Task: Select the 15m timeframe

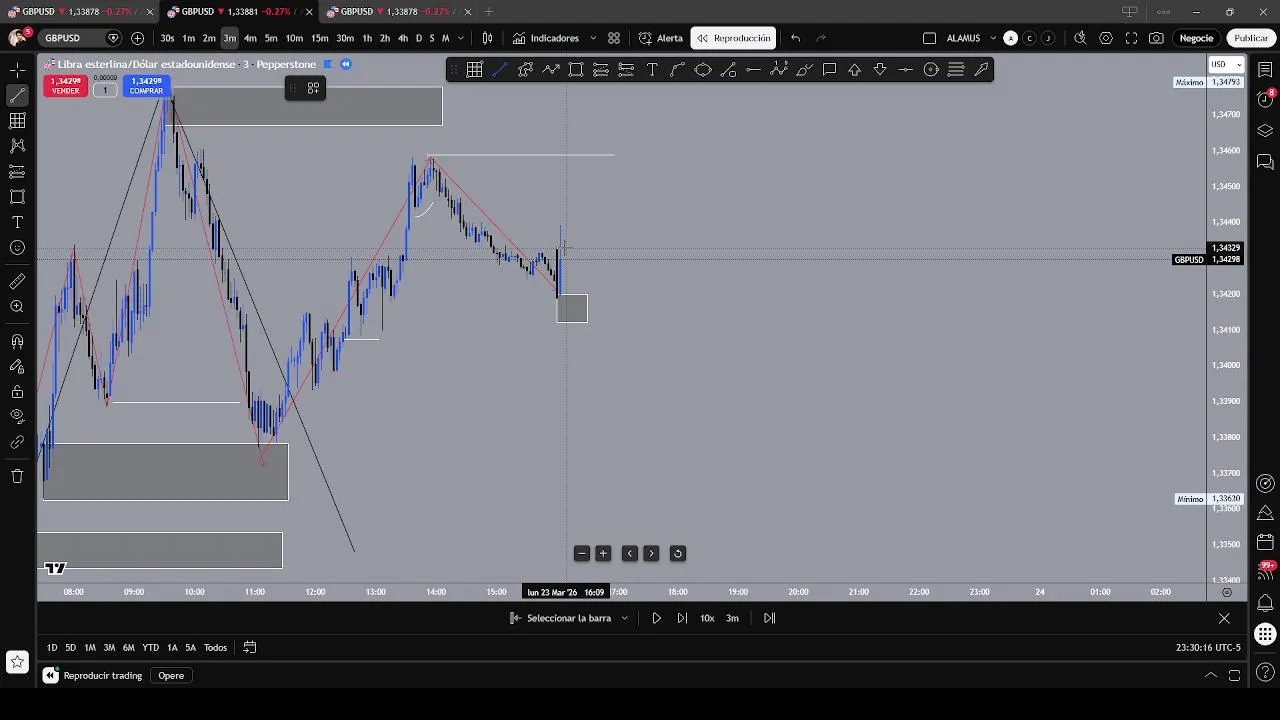Action: coord(319,38)
